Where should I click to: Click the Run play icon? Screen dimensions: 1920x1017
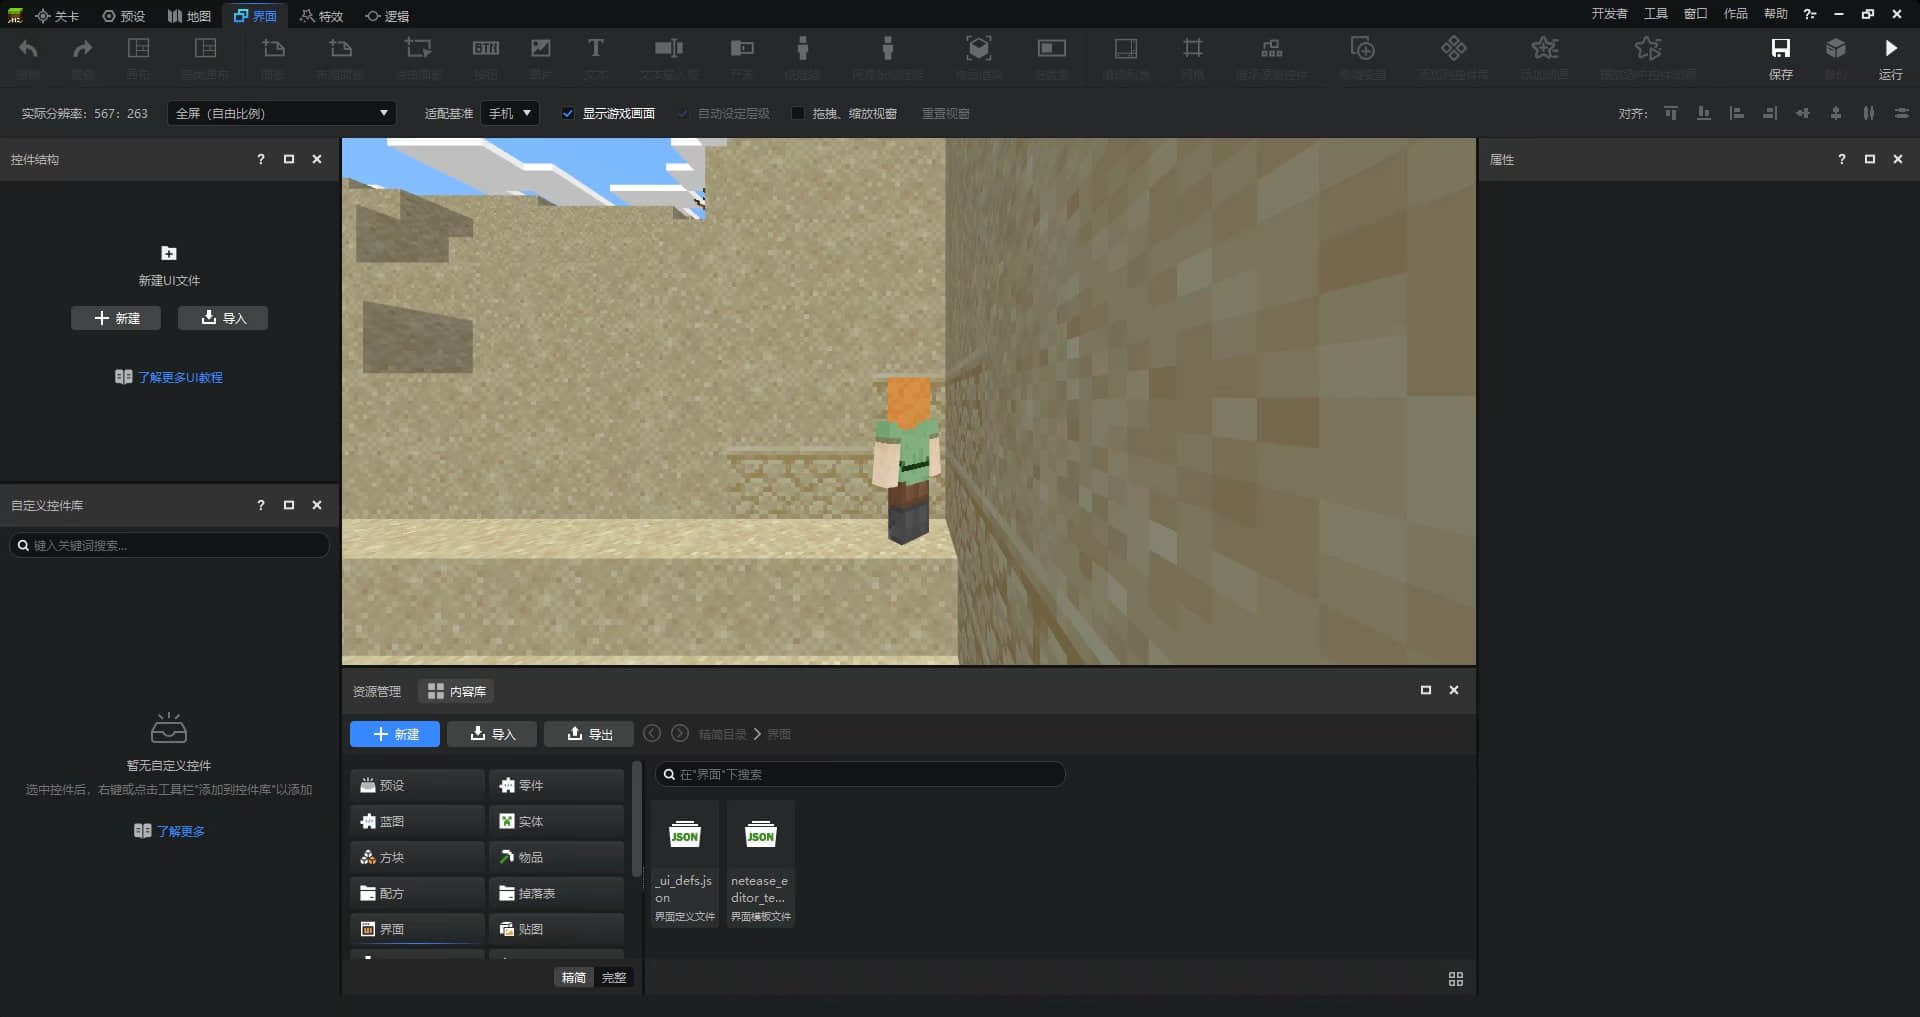click(x=1890, y=48)
